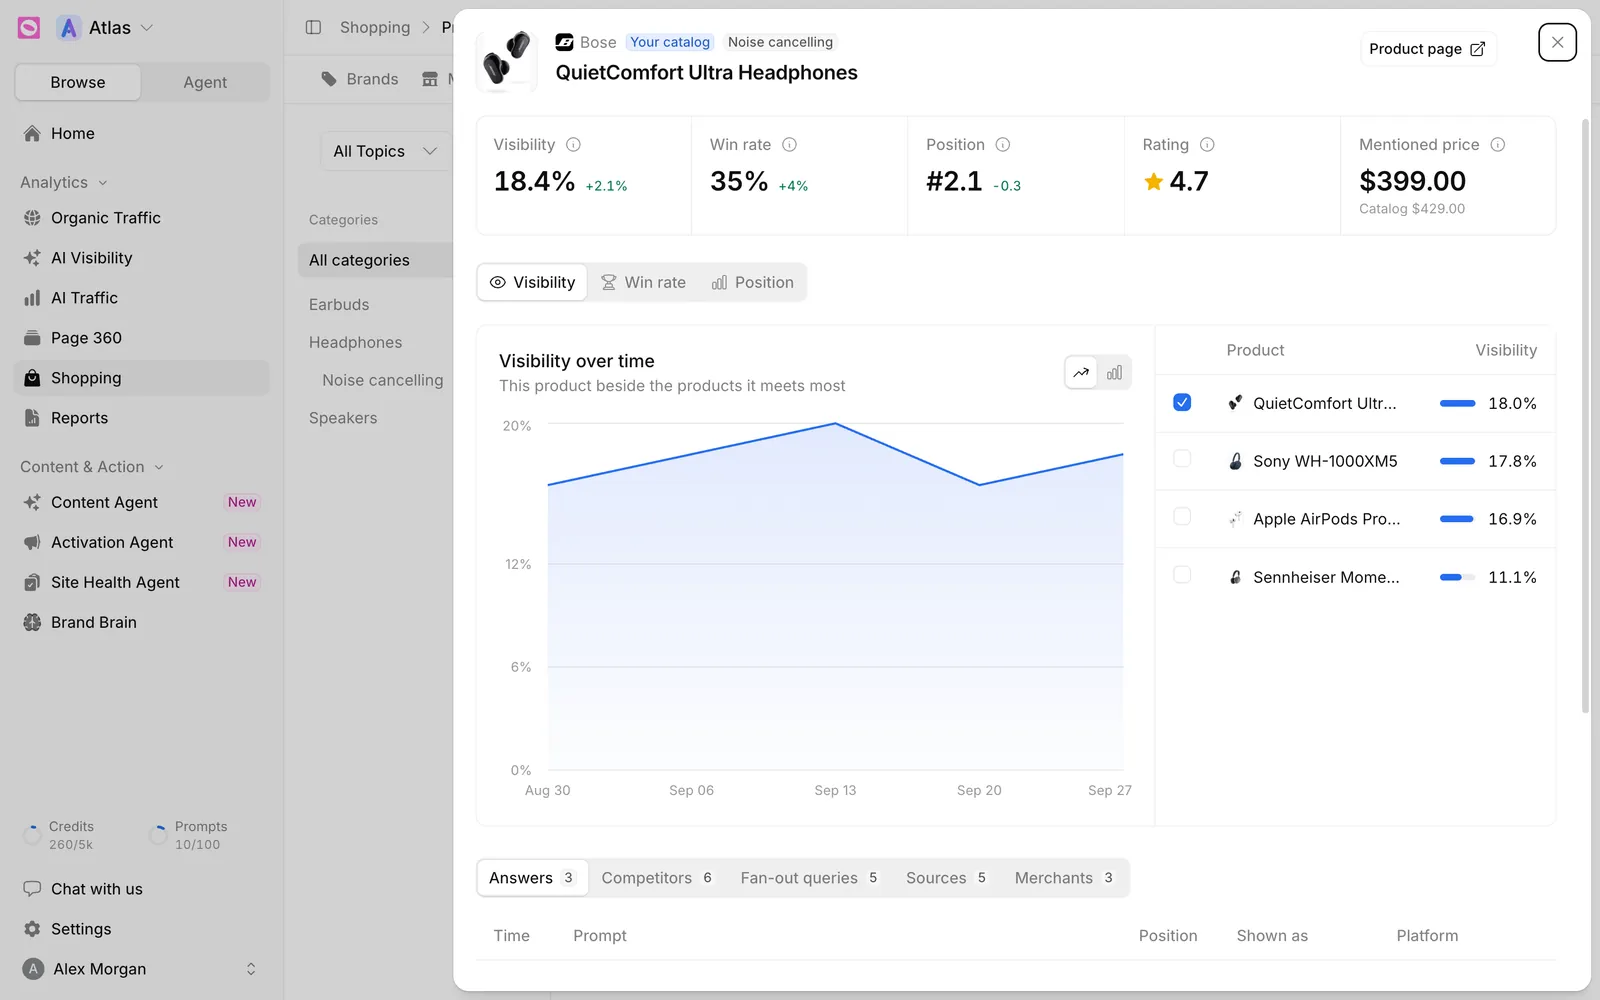
Task: Expand Alex Morgan account menu
Action: [142, 969]
